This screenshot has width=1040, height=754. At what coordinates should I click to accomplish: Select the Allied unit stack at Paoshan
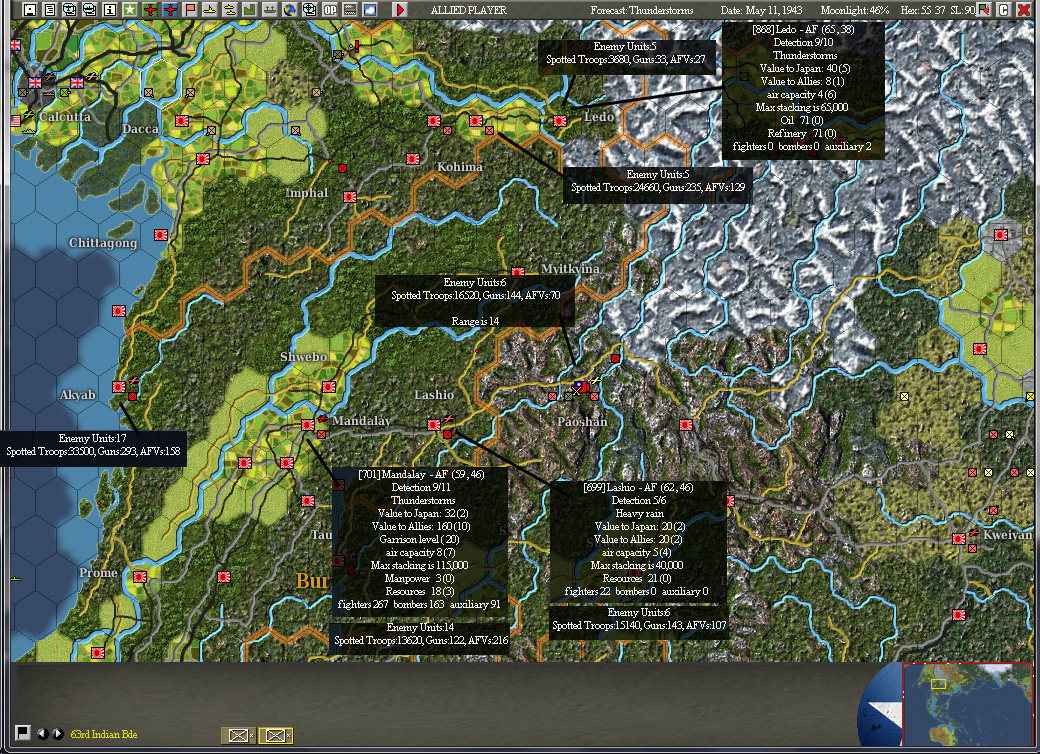[x=582, y=387]
